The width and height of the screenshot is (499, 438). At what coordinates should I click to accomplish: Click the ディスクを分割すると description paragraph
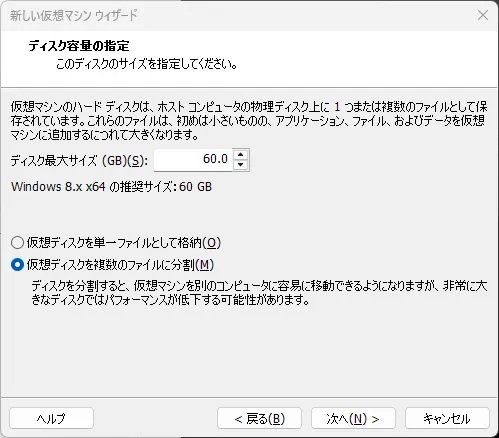[x=259, y=293]
